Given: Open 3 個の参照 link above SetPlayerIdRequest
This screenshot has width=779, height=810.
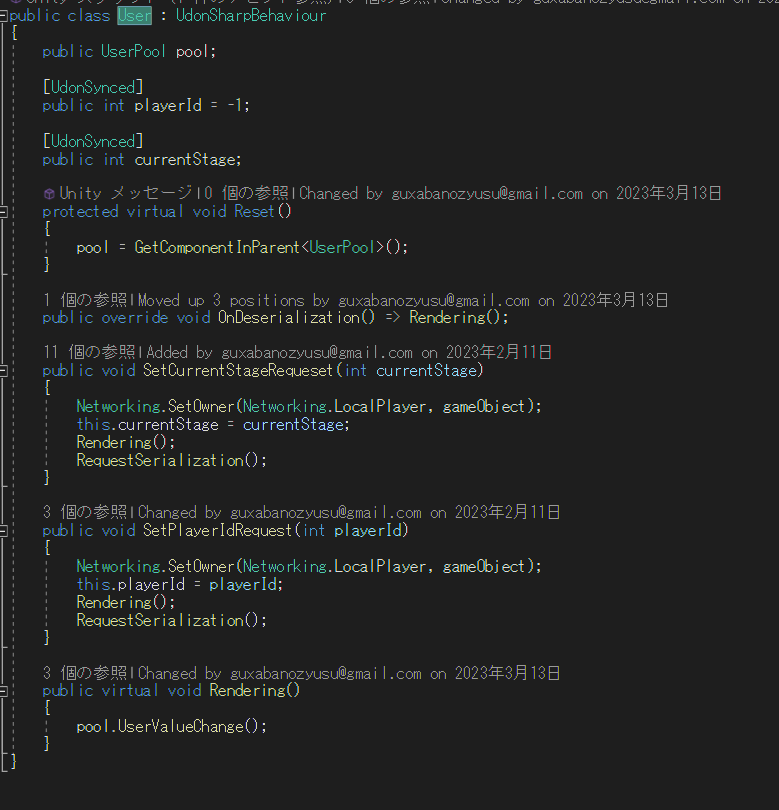Looking at the screenshot, I should [x=85, y=512].
